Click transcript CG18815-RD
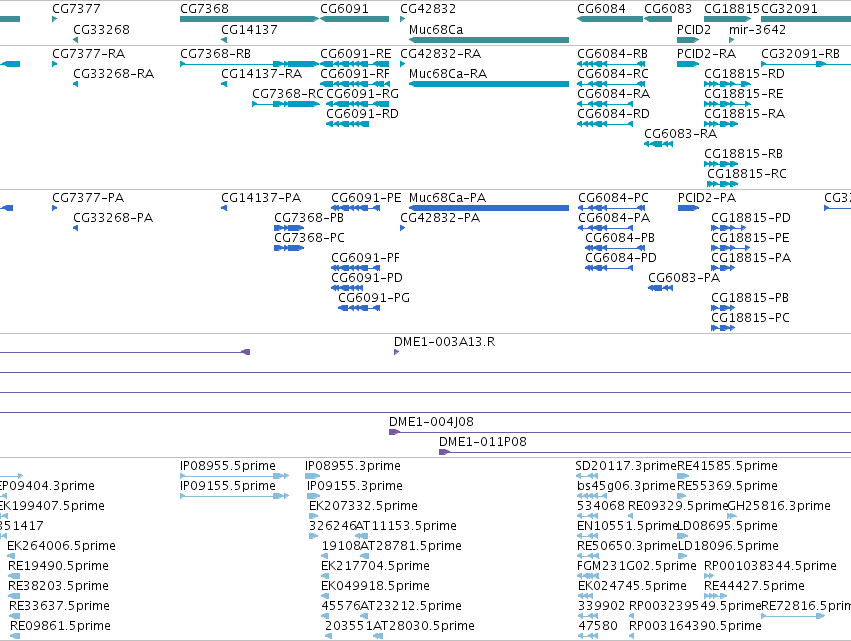 [x=727, y=84]
